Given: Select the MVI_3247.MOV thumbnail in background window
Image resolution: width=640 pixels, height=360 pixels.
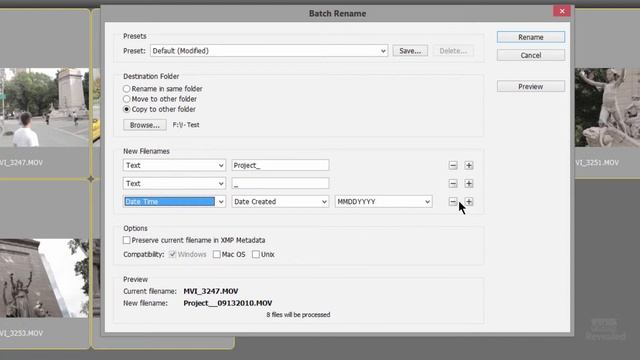Looking at the screenshot, I should (x=44, y=107).
